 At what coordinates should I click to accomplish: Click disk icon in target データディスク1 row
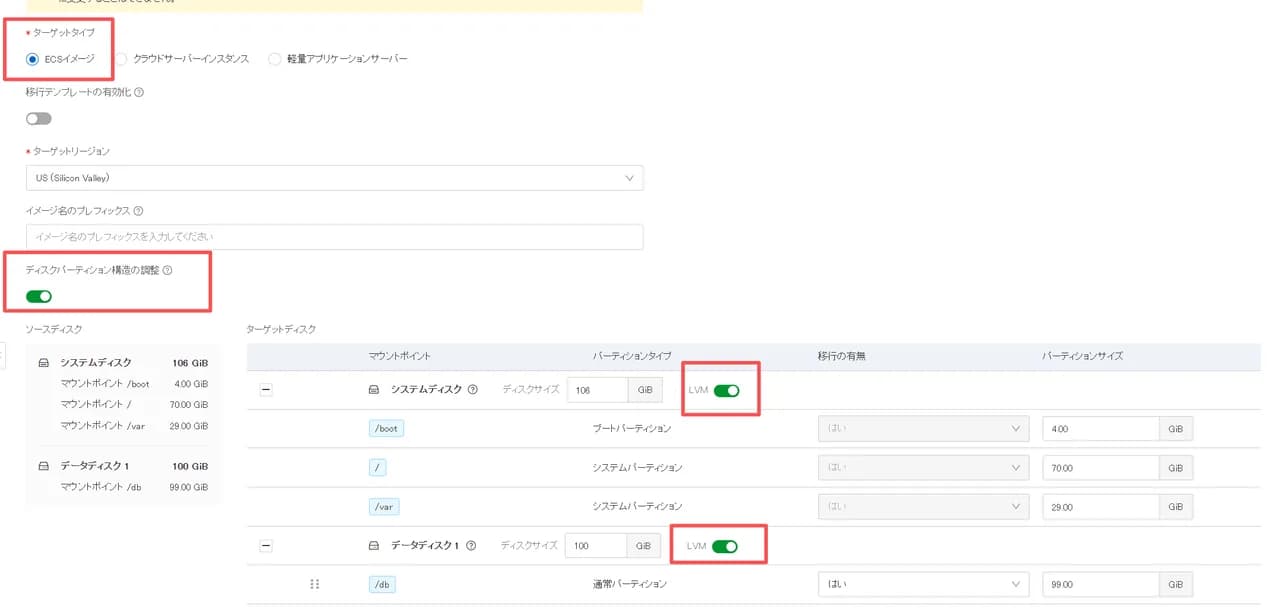tap(374, 546)
